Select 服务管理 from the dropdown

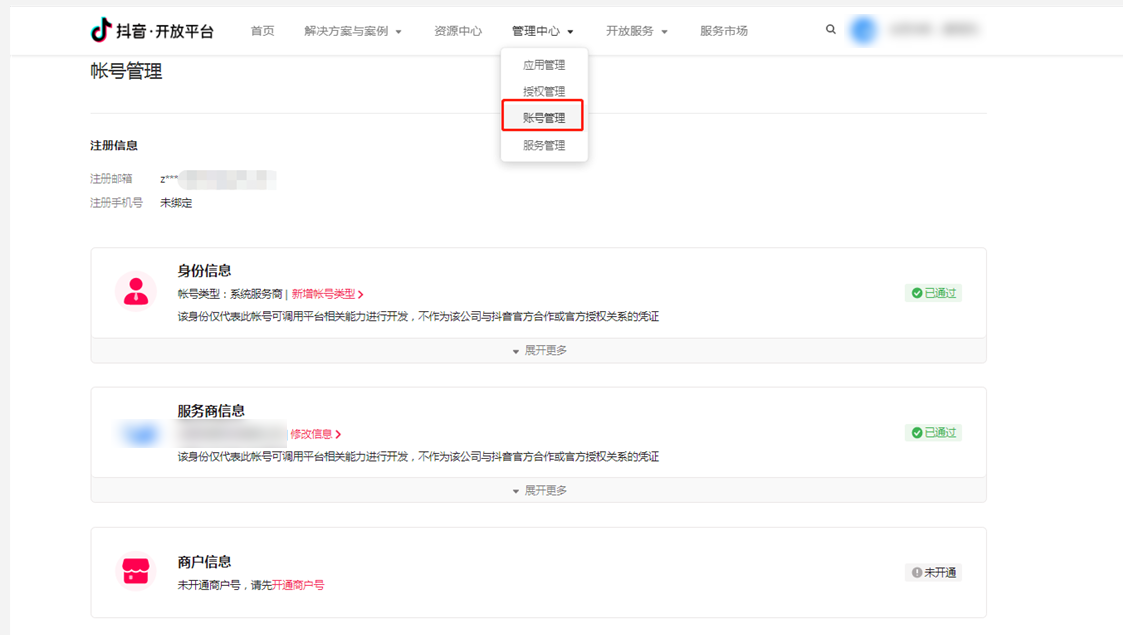point(544,145)
